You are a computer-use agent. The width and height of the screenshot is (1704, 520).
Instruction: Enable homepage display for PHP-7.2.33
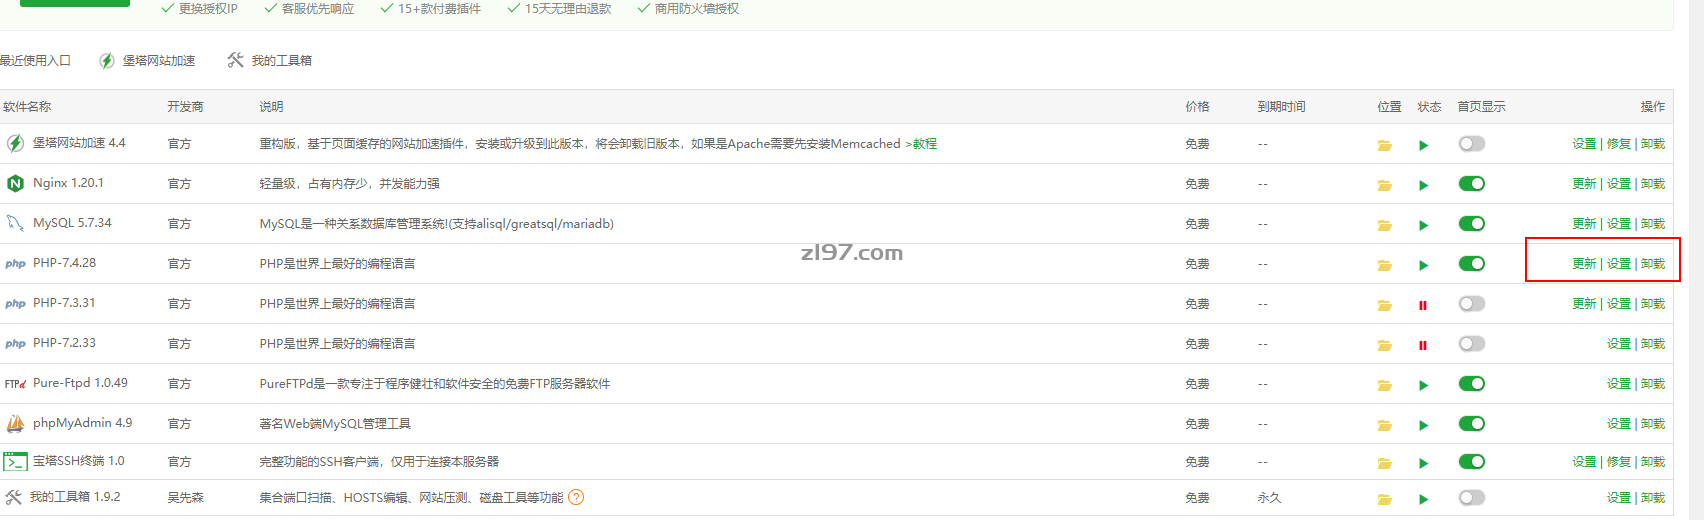coord(1471,343)
